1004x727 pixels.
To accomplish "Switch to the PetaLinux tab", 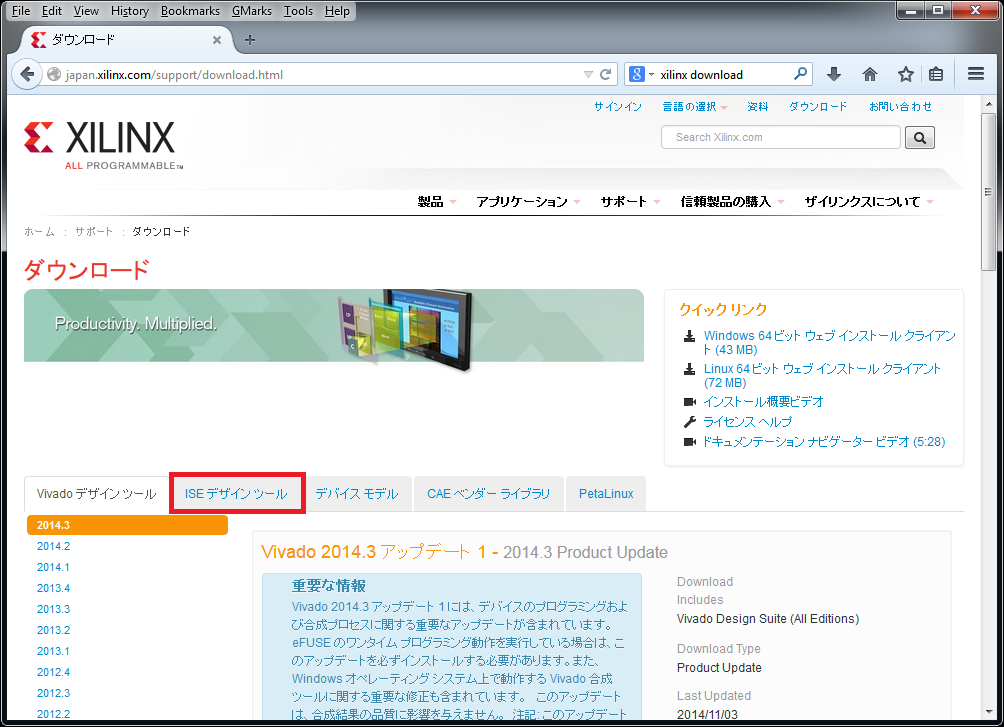I will [x=606, y=494].
